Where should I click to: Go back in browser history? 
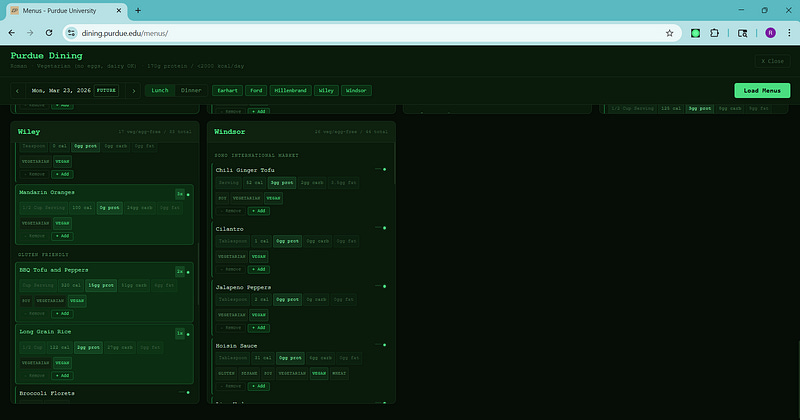12,33
